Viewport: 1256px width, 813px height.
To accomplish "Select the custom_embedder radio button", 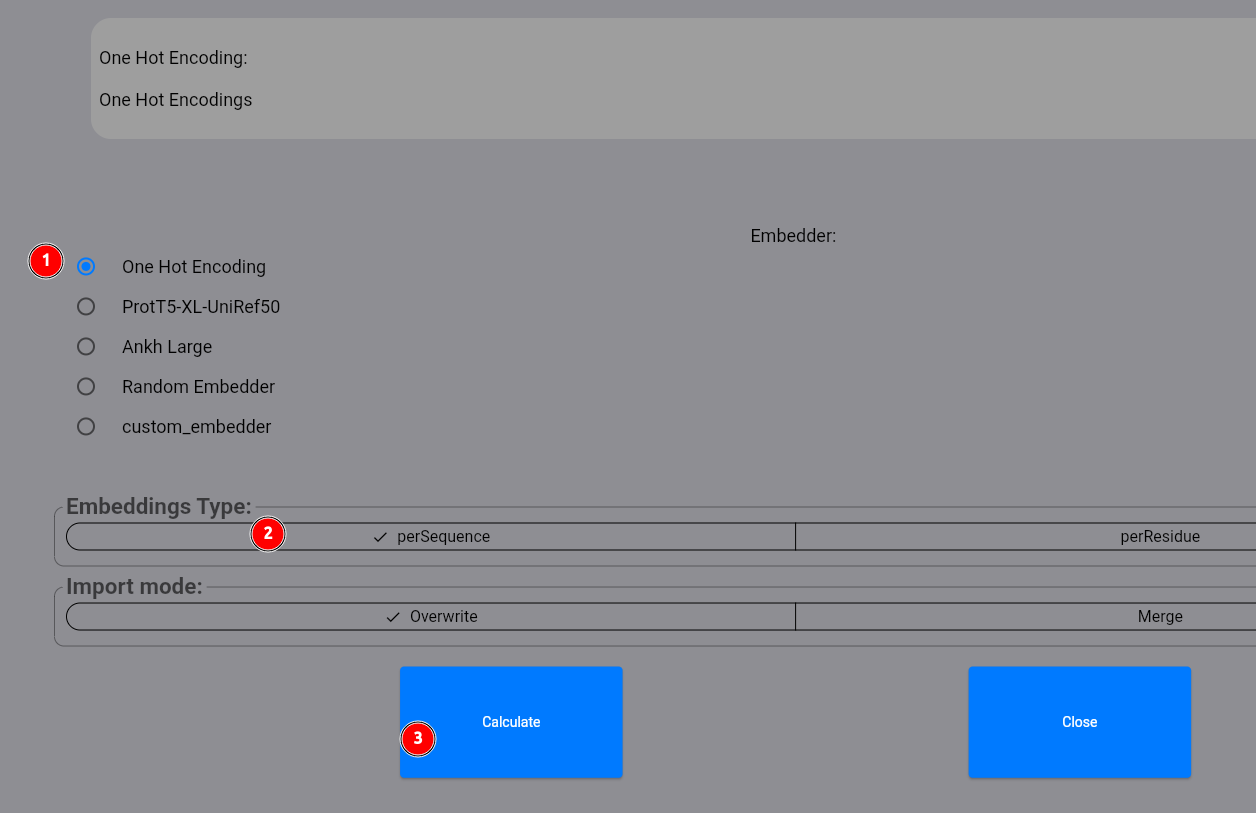I will [x=86, y=426].
